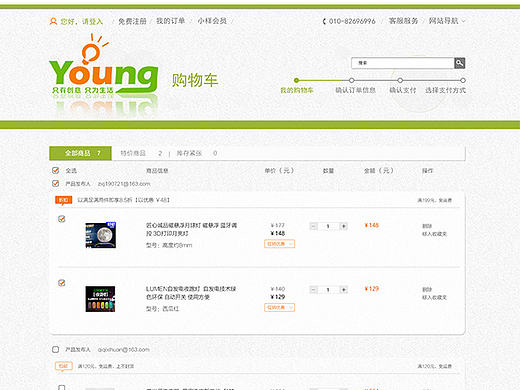Uncheck the moon lamp product checkbox
Screen dimensions: 520x390
62,219
